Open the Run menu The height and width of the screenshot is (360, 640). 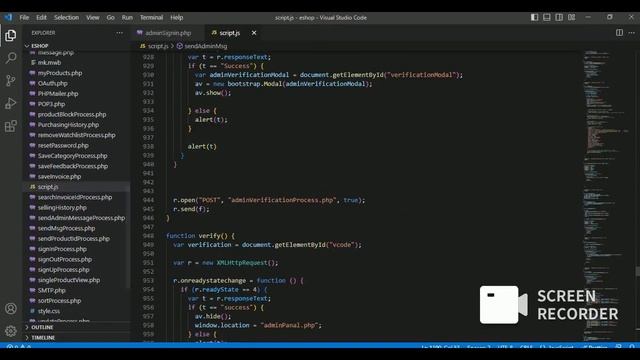click(x=127, y=18)
